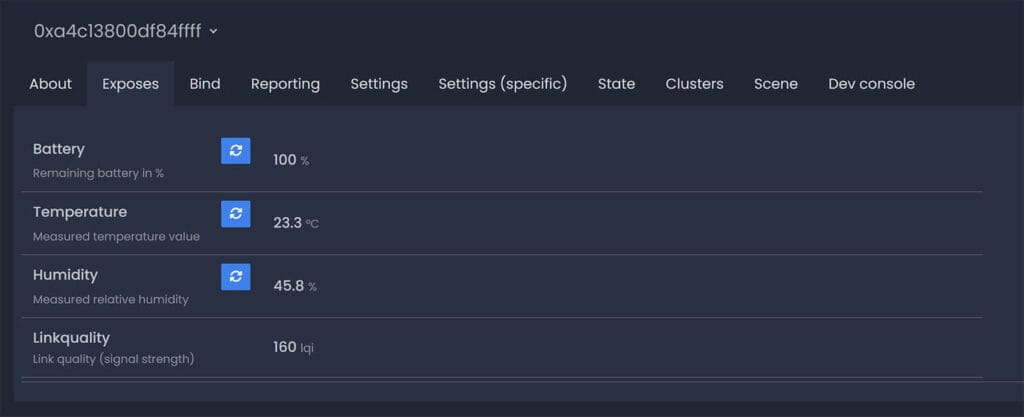Open the Settings tab
This screenshot has height=417, width=1024.
(379, 84)
